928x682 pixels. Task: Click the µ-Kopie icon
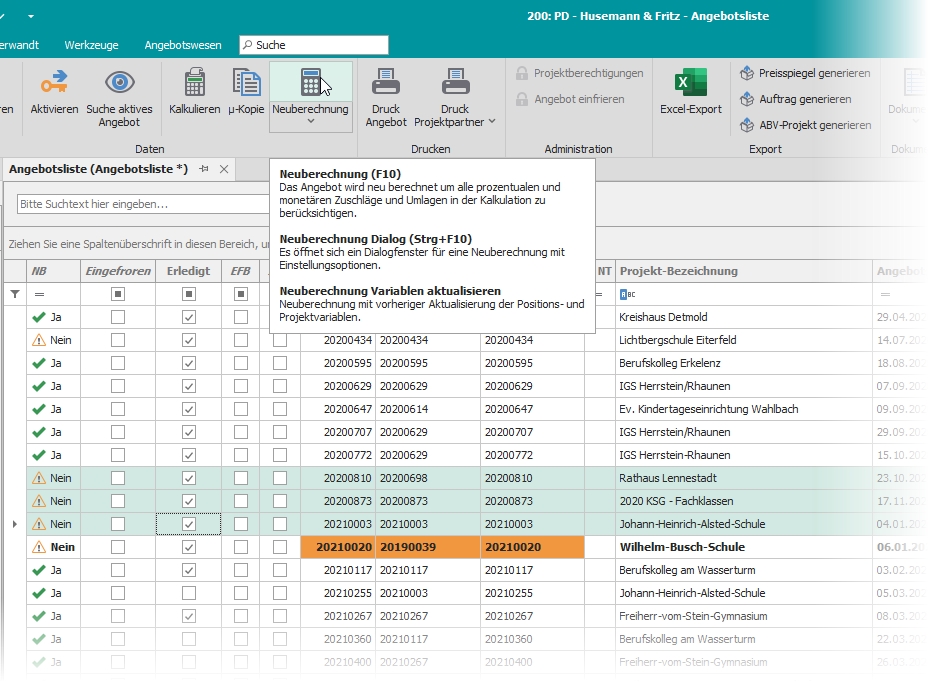[245, 84]
